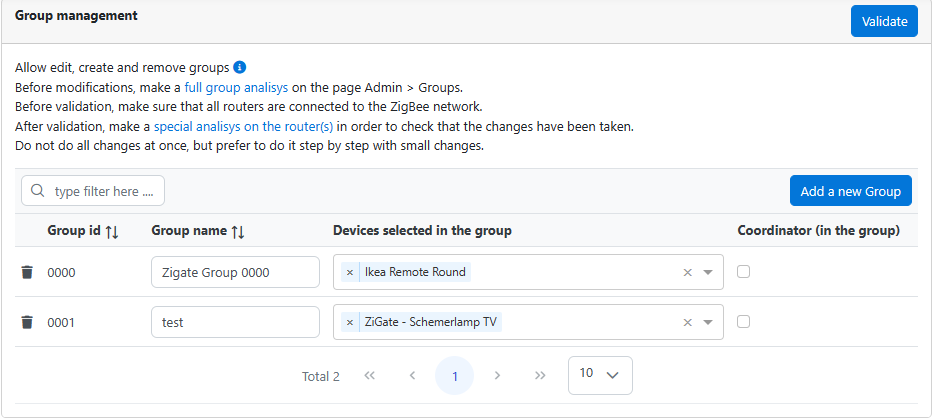Go to first page of table

click(x=370, y=376)
